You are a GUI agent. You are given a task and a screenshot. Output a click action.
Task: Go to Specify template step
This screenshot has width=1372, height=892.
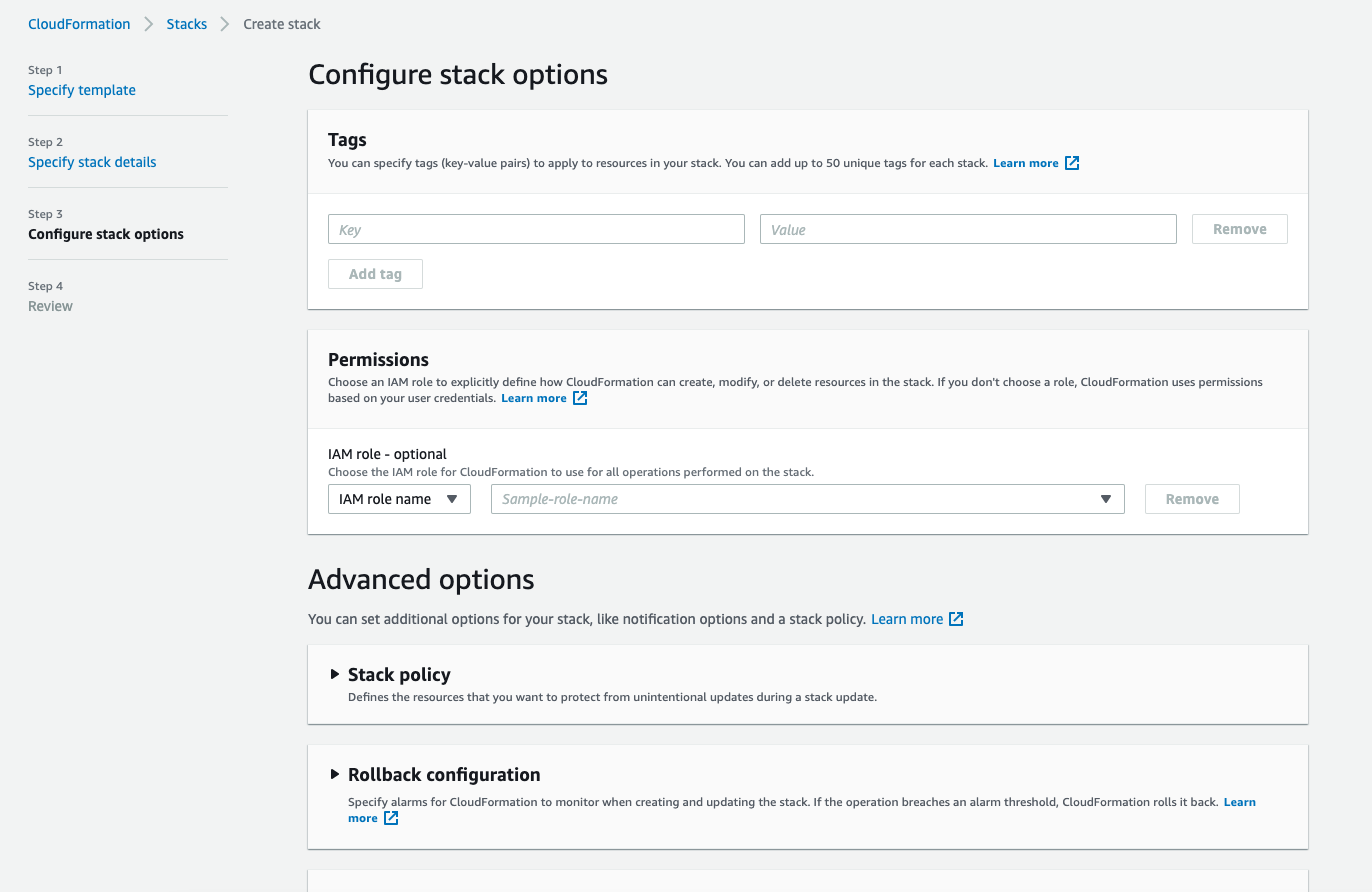point(82,90)
